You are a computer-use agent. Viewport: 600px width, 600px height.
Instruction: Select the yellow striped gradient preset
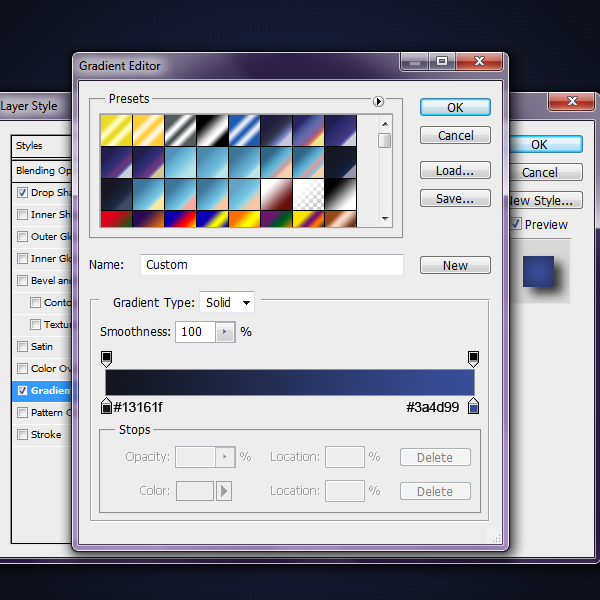tap(116, 130)
